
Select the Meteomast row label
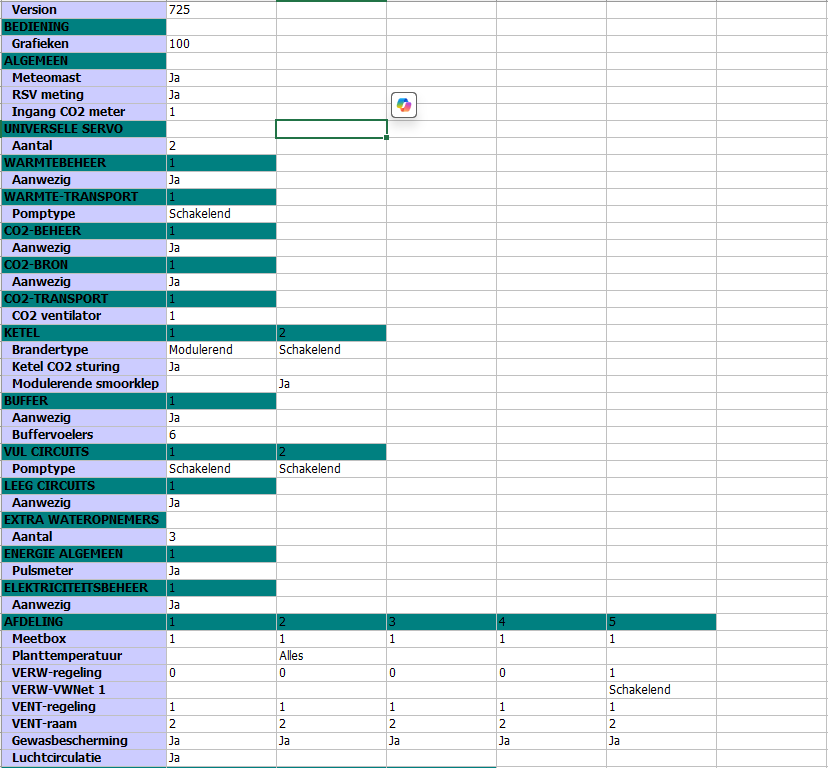click(84, 78)
